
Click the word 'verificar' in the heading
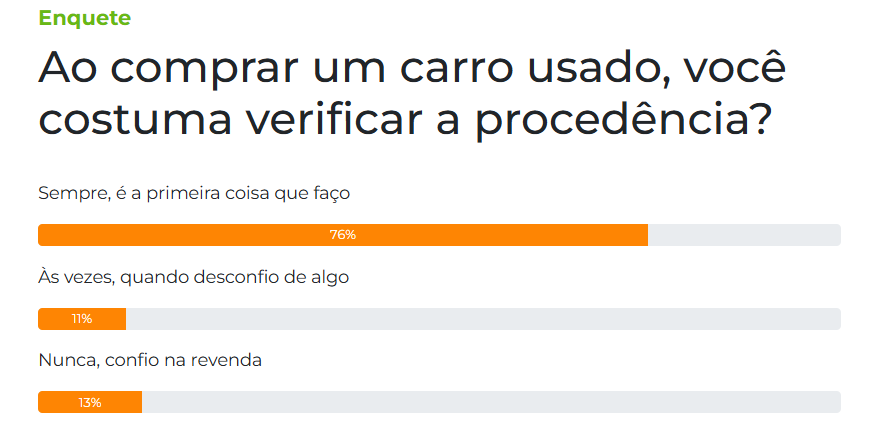333,119
